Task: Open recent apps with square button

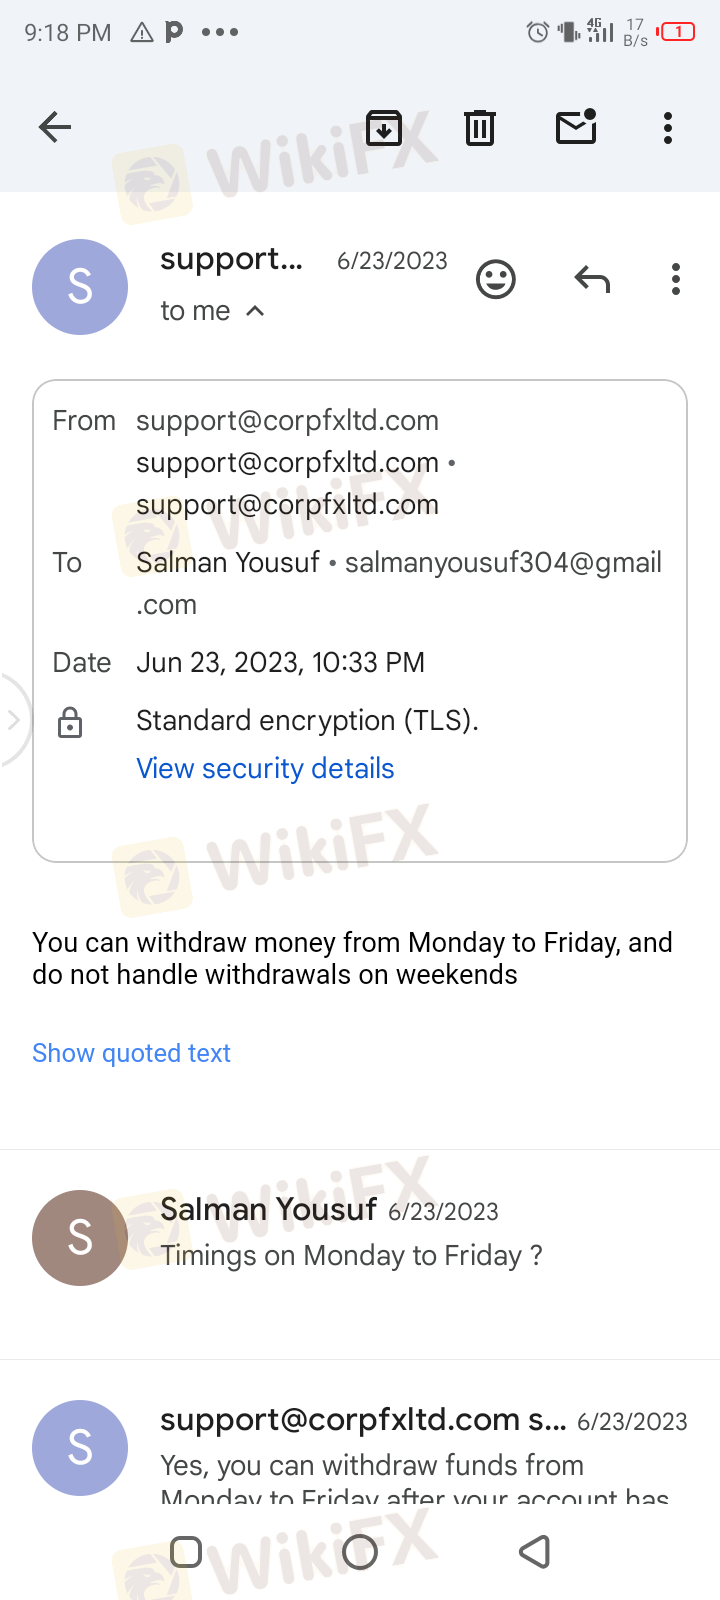Action: click(186, 1552)
